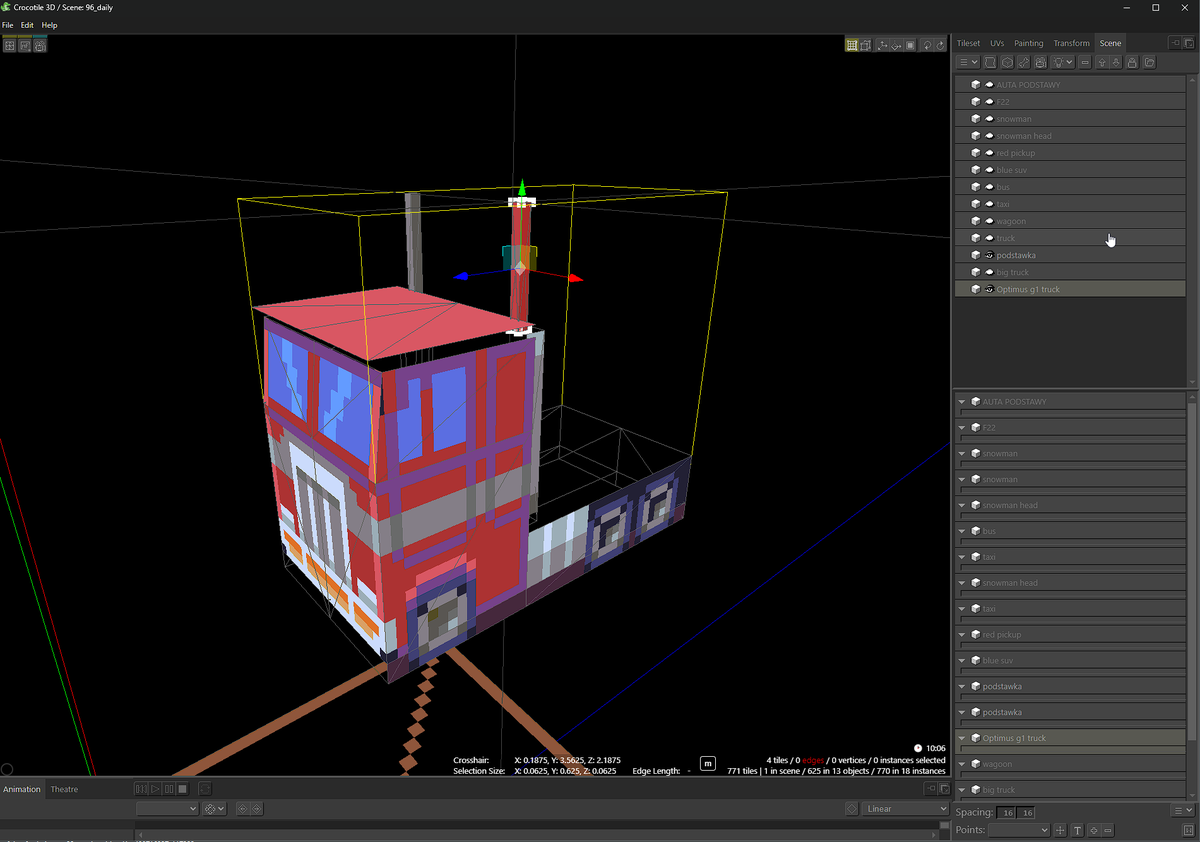Open the Scene list menu dropdown
Viewport: 1200px width, 842px height.
969,62
